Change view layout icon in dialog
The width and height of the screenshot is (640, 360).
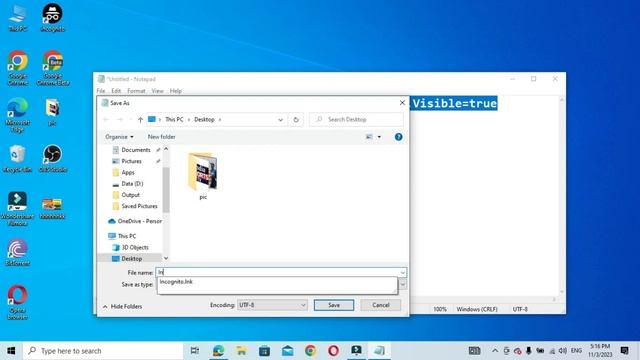(x=369, y=137)
